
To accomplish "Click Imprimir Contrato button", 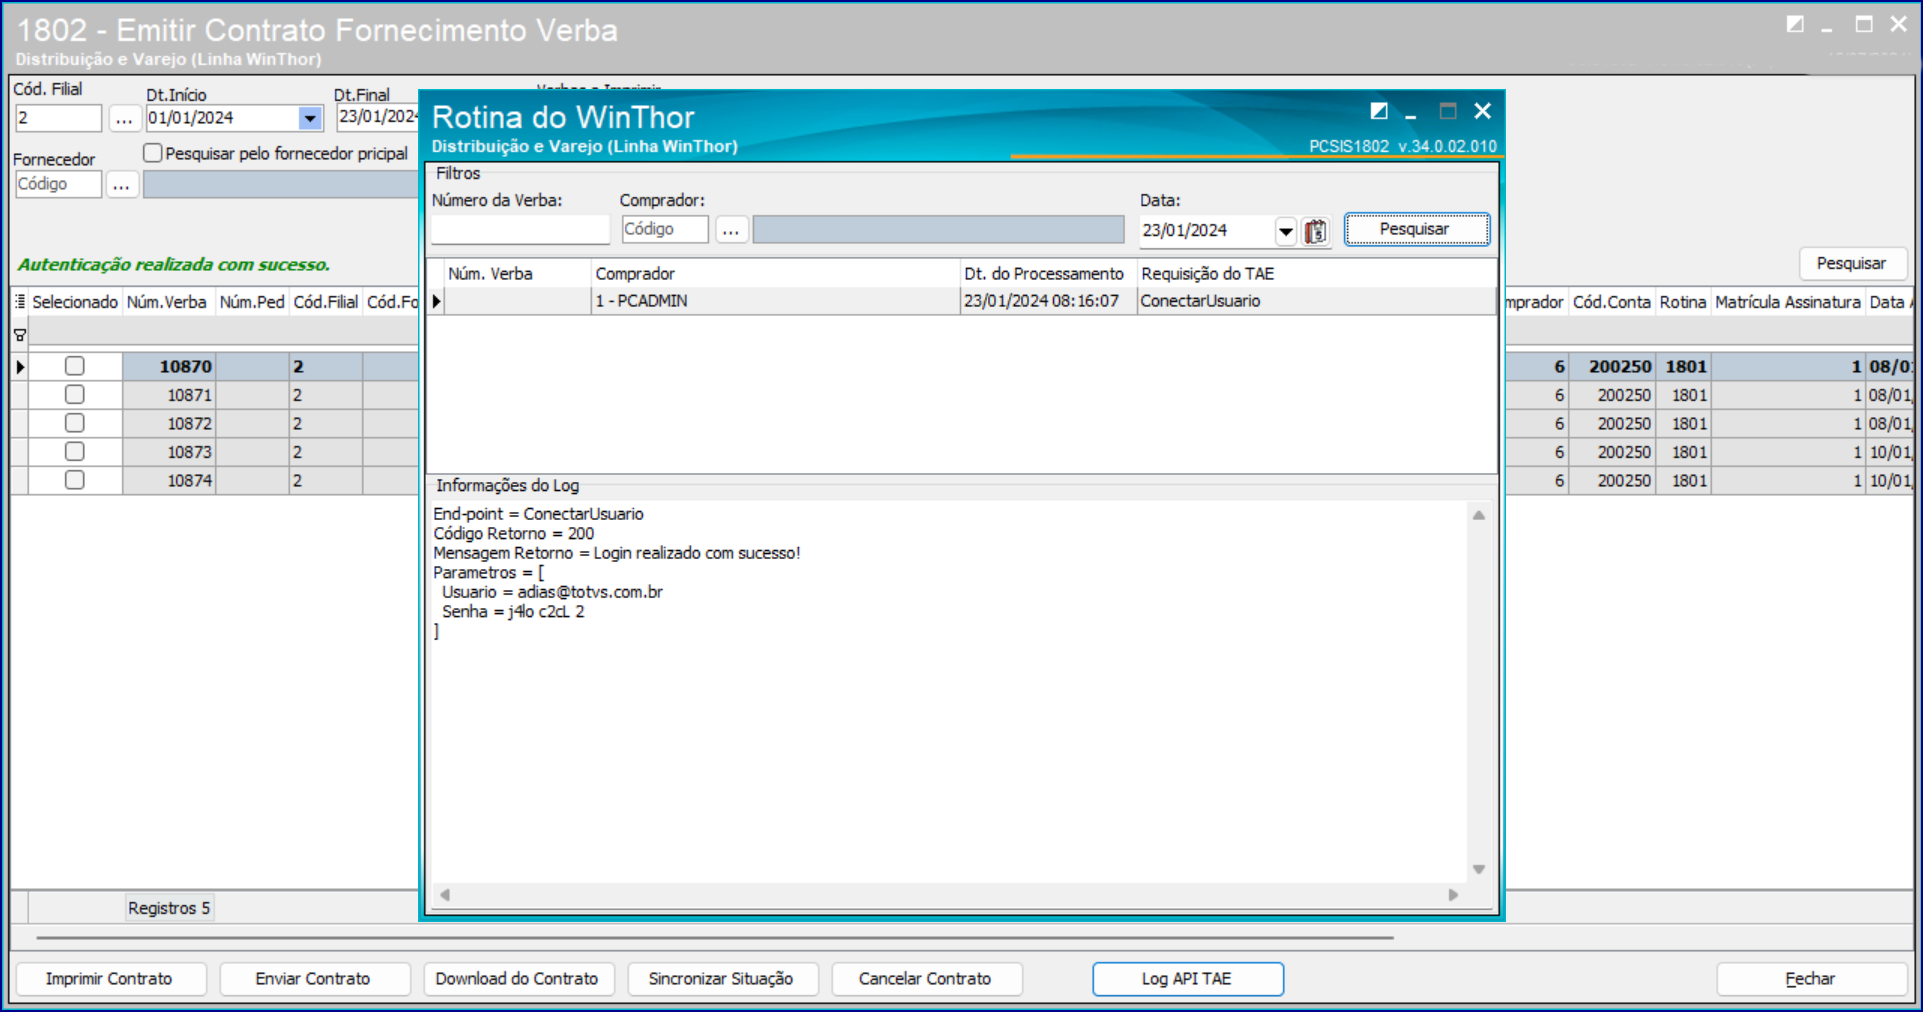I will (x=110, y=979).
